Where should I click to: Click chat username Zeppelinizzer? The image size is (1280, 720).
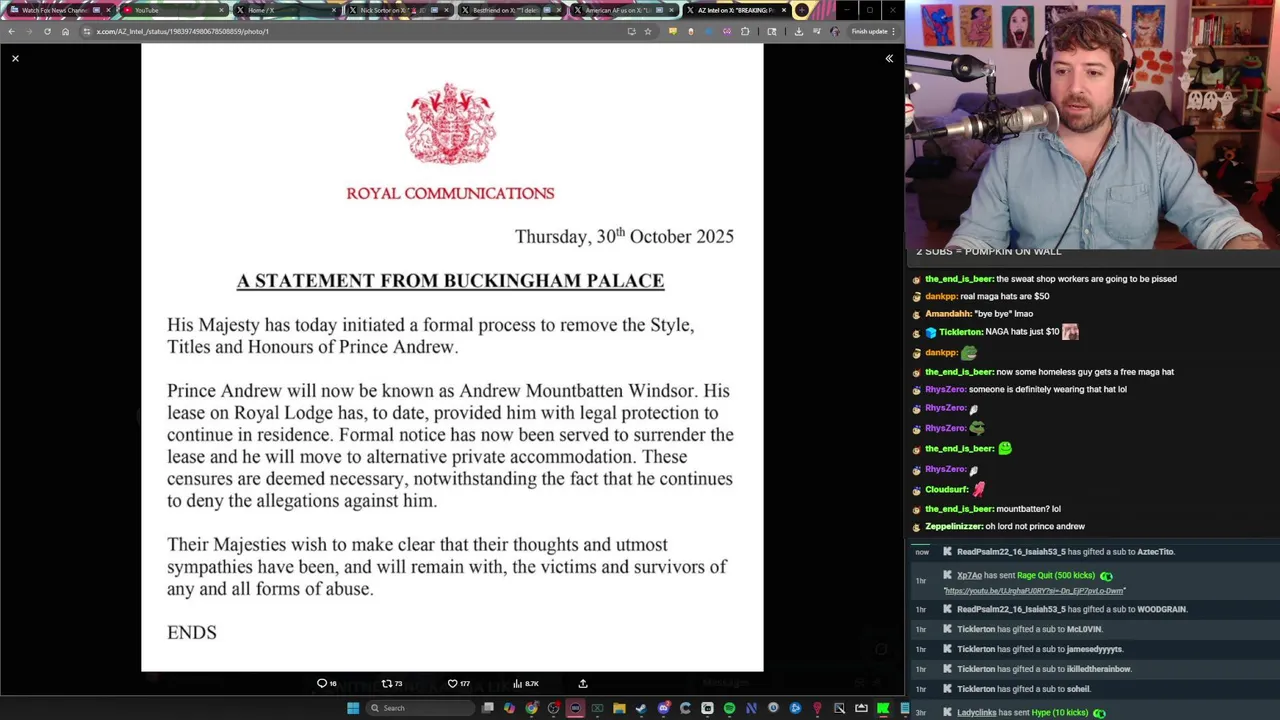coord(954,527)
